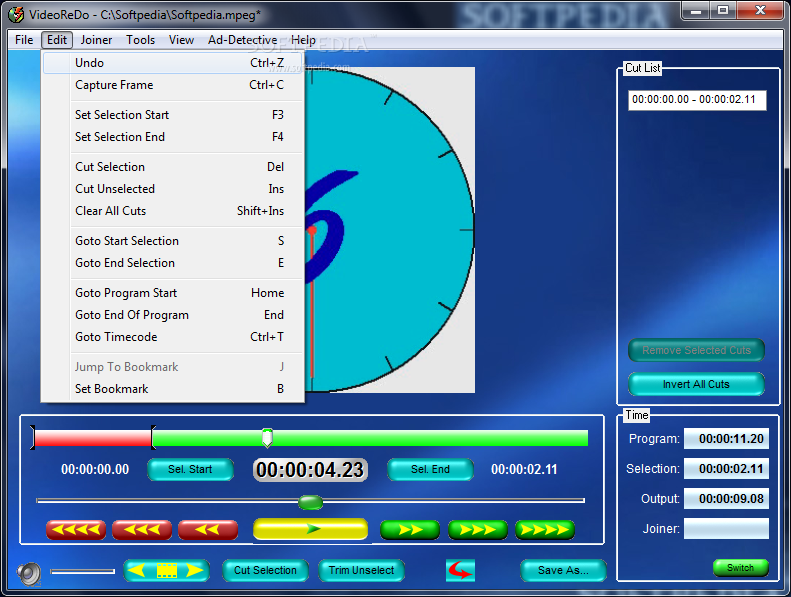
Task: Click the Trim Unselect button
Action: pos(361,570)
